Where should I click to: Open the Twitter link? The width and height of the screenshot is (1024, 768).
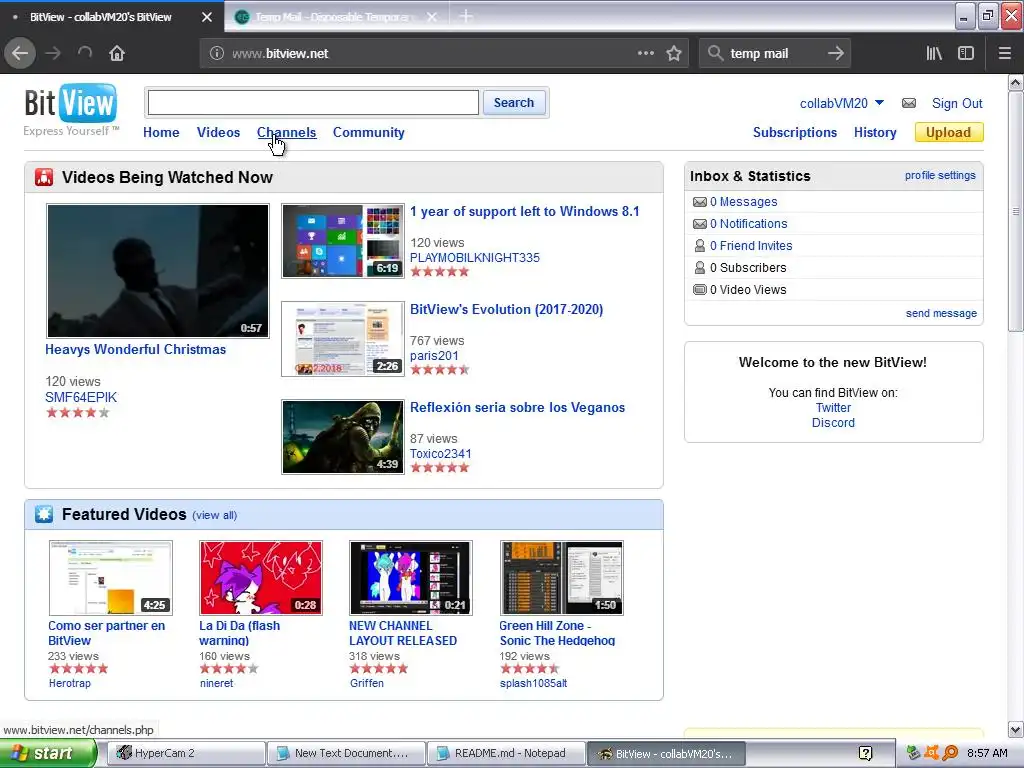833,408
